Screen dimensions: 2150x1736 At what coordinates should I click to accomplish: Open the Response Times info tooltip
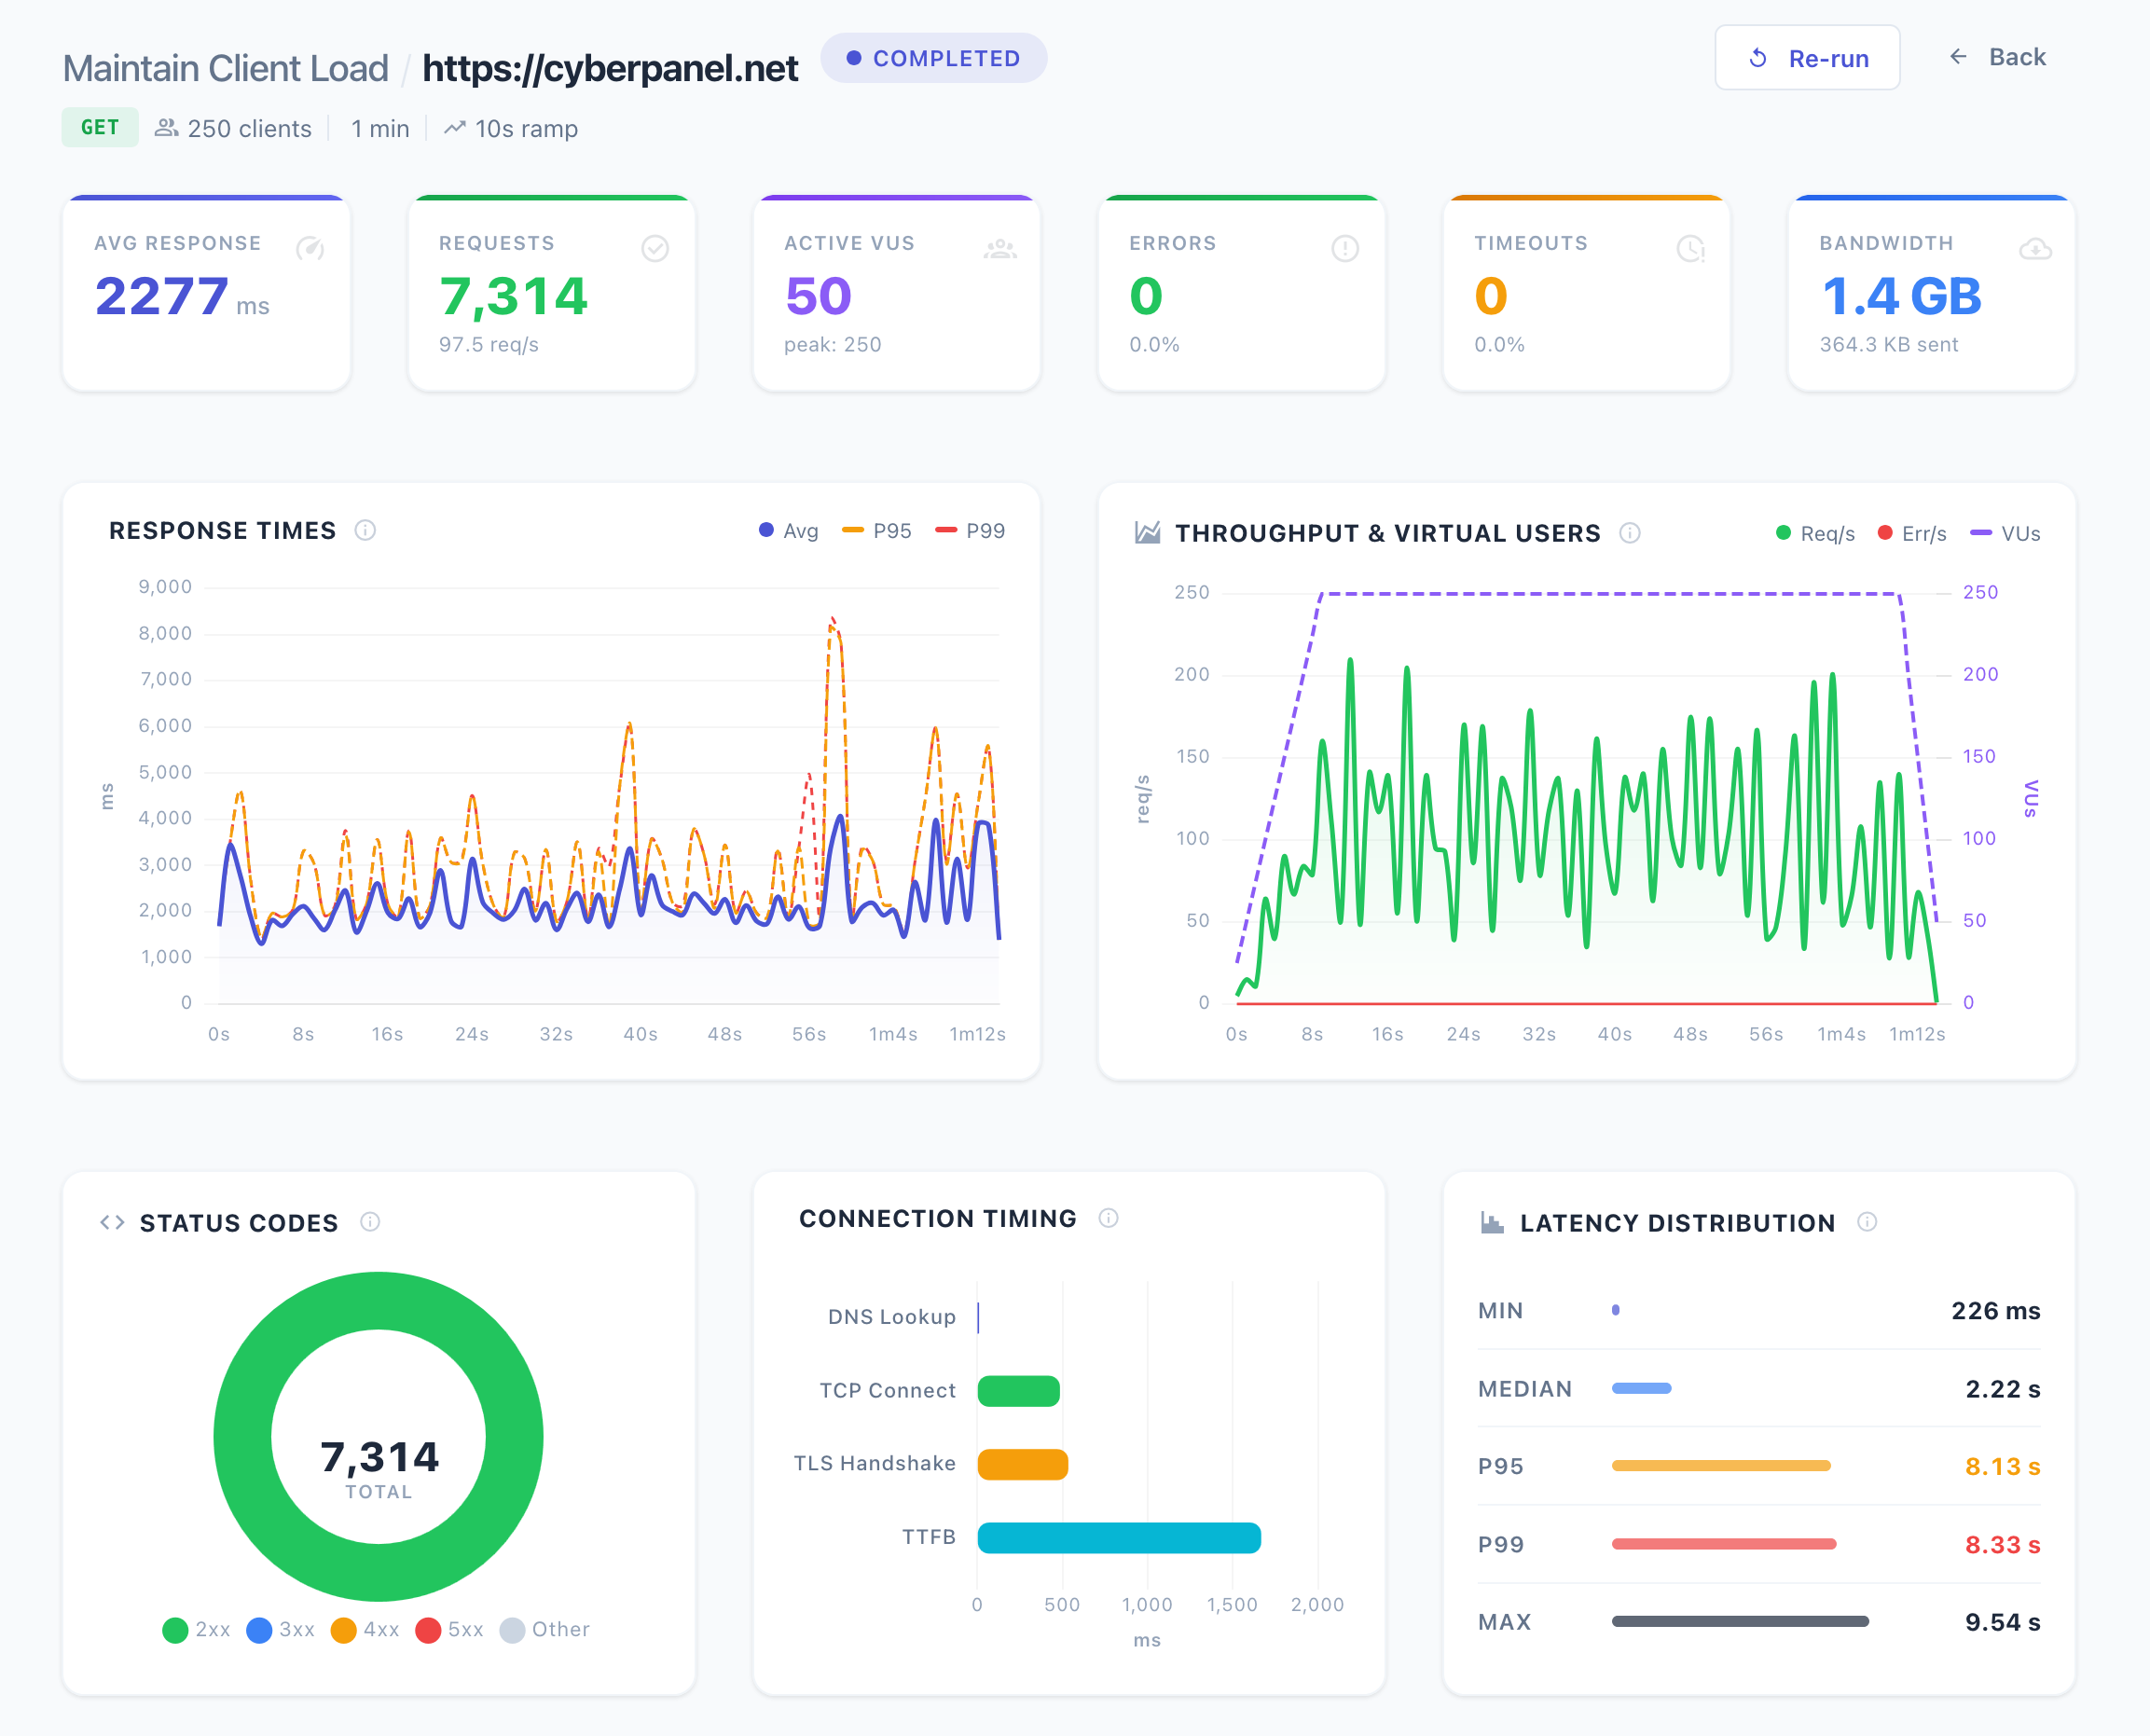click(x=366, y=531)
